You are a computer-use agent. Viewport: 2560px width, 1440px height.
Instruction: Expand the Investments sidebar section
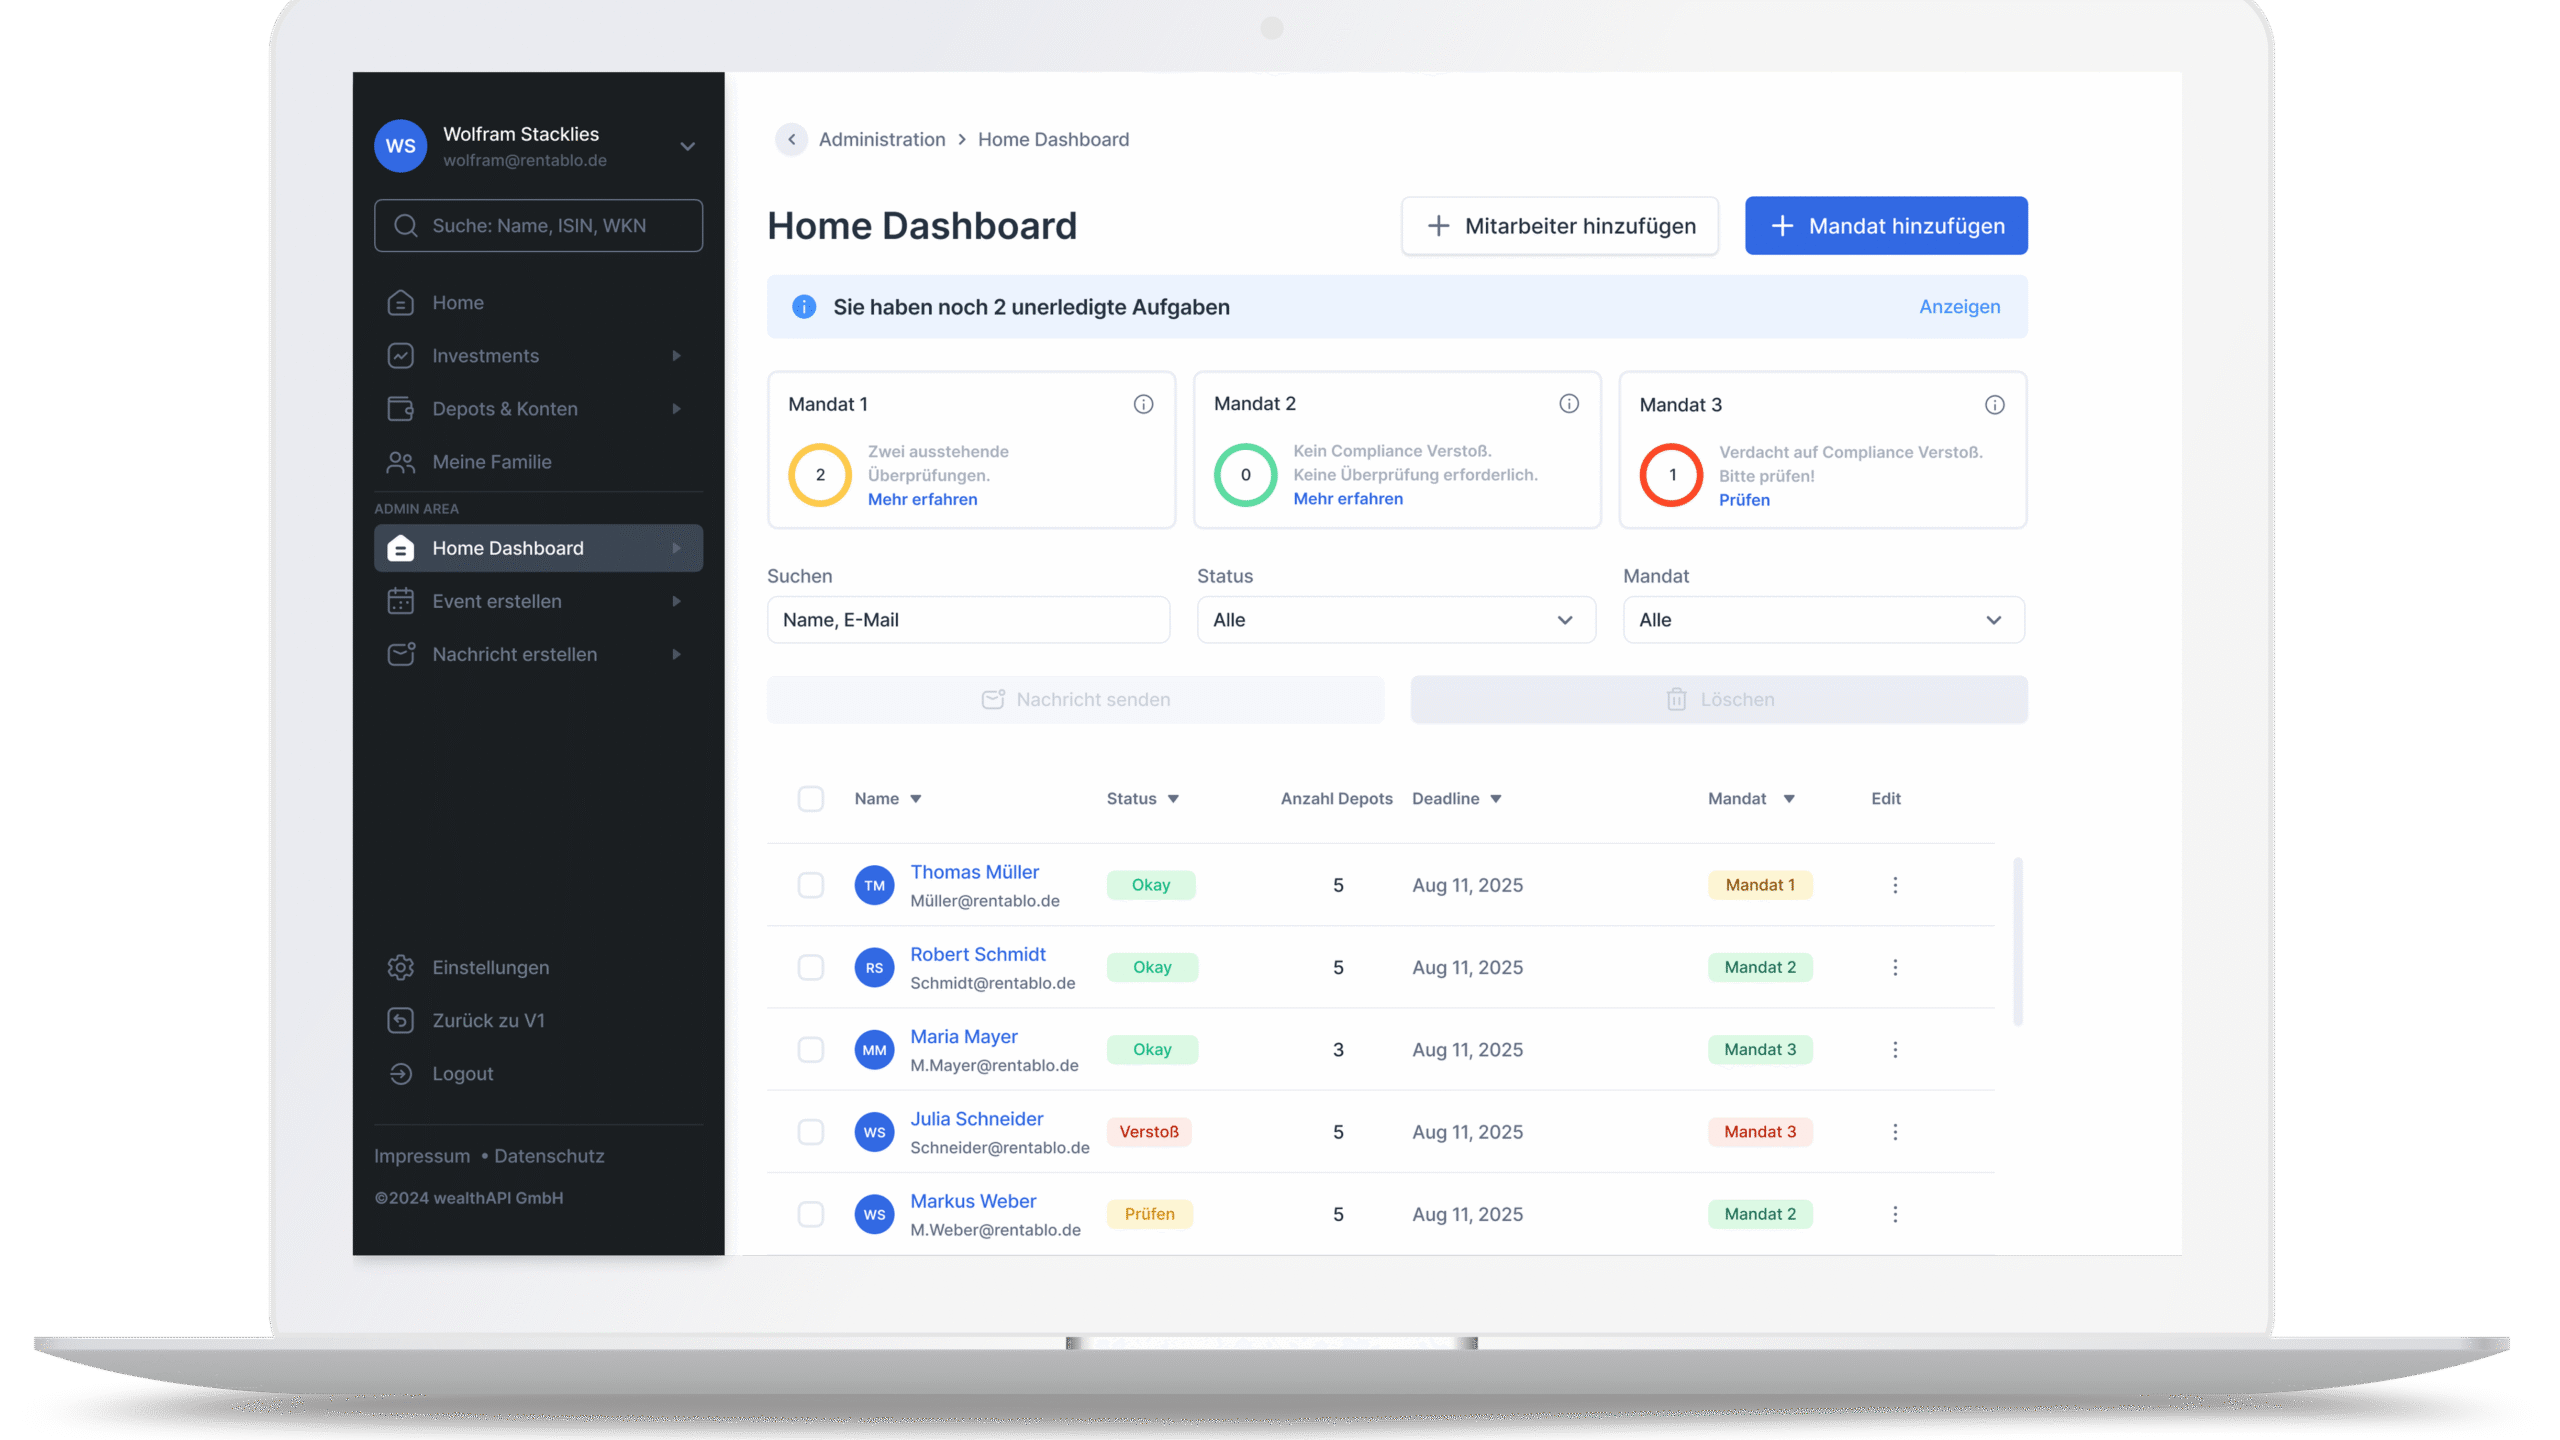pyautogui.click(x=487, y=355)
